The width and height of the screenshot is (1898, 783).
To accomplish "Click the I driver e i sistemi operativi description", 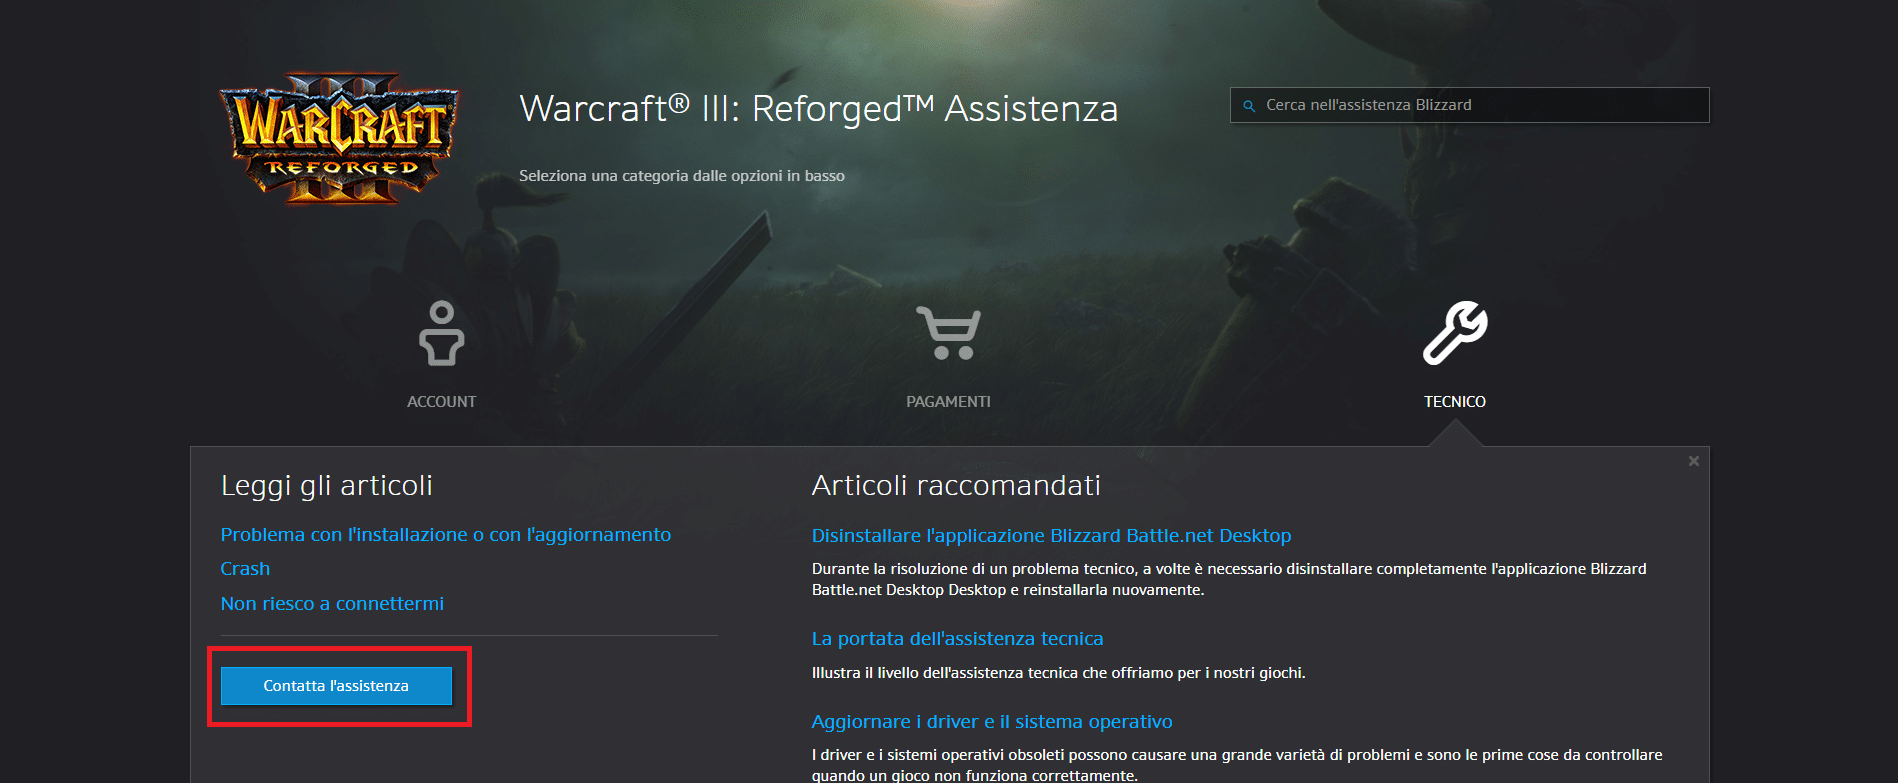I will pos(1237,765).
